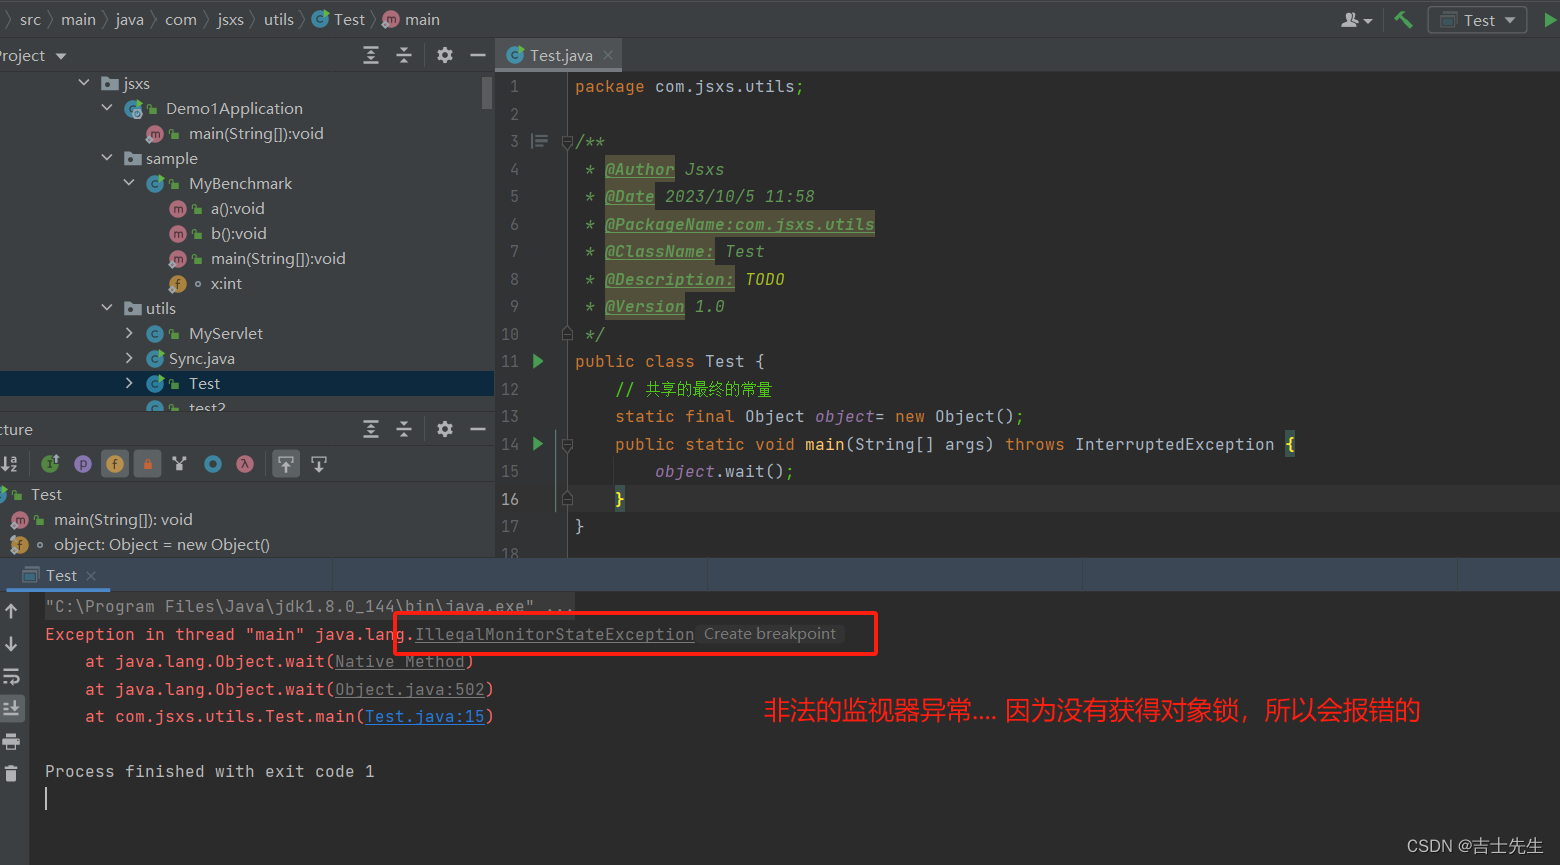
Task: Collapse the MyBenchmark class node
Action: pyautogui.click(x=129, y=183)
